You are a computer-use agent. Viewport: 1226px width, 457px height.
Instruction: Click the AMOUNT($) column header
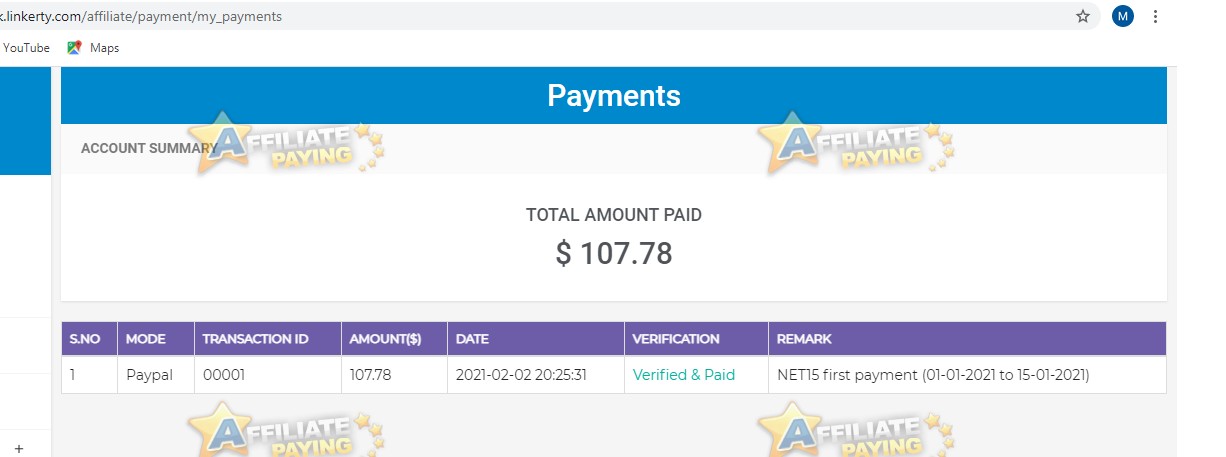394,339
